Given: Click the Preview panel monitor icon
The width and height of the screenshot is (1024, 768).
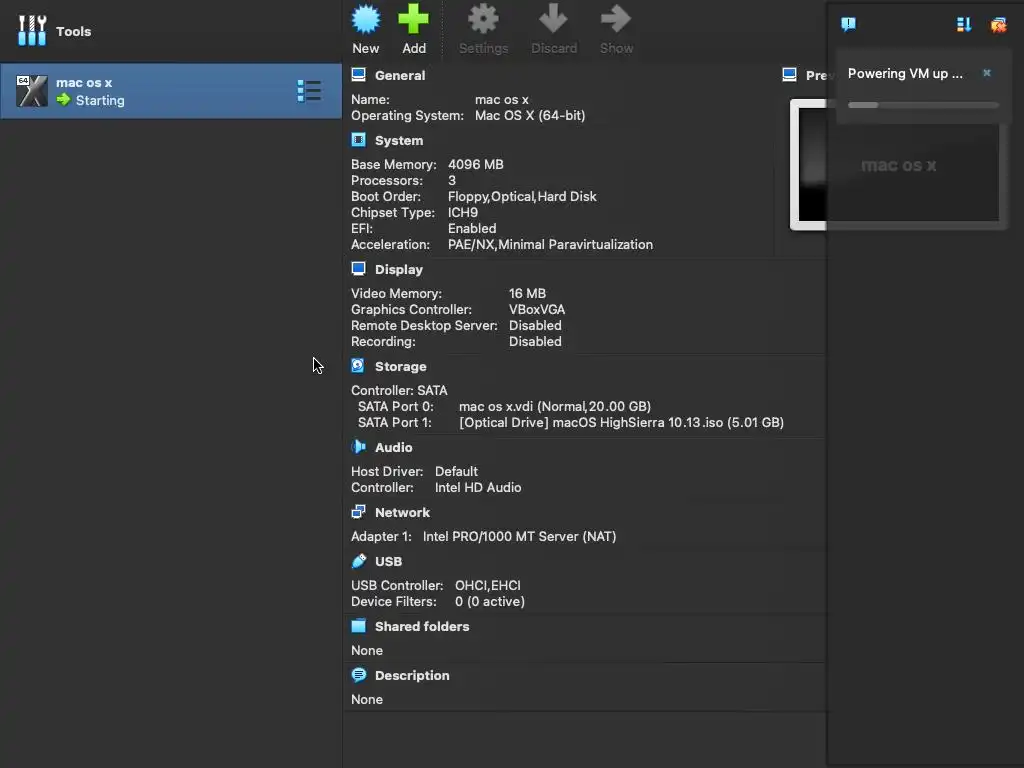Looking at the screenshot, I should click(789, 74).
